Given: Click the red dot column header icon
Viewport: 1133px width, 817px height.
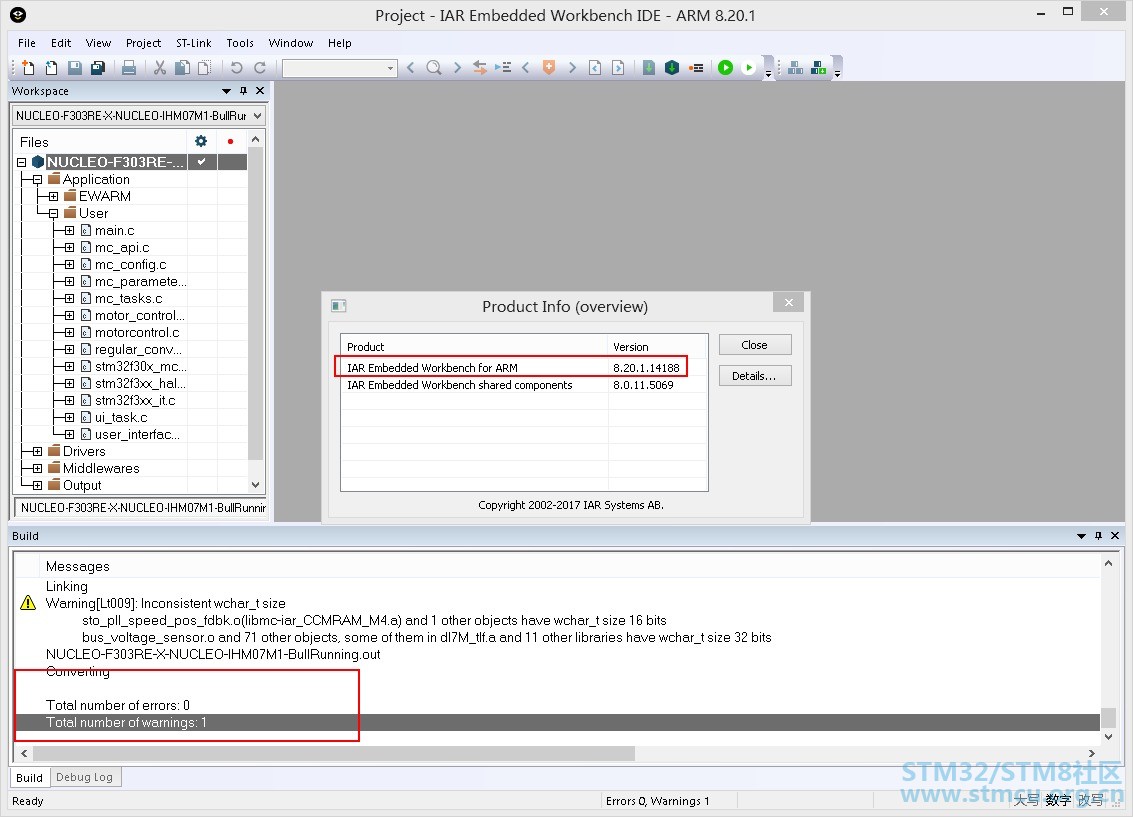Looking at the screenshot, I should (231, 142).
